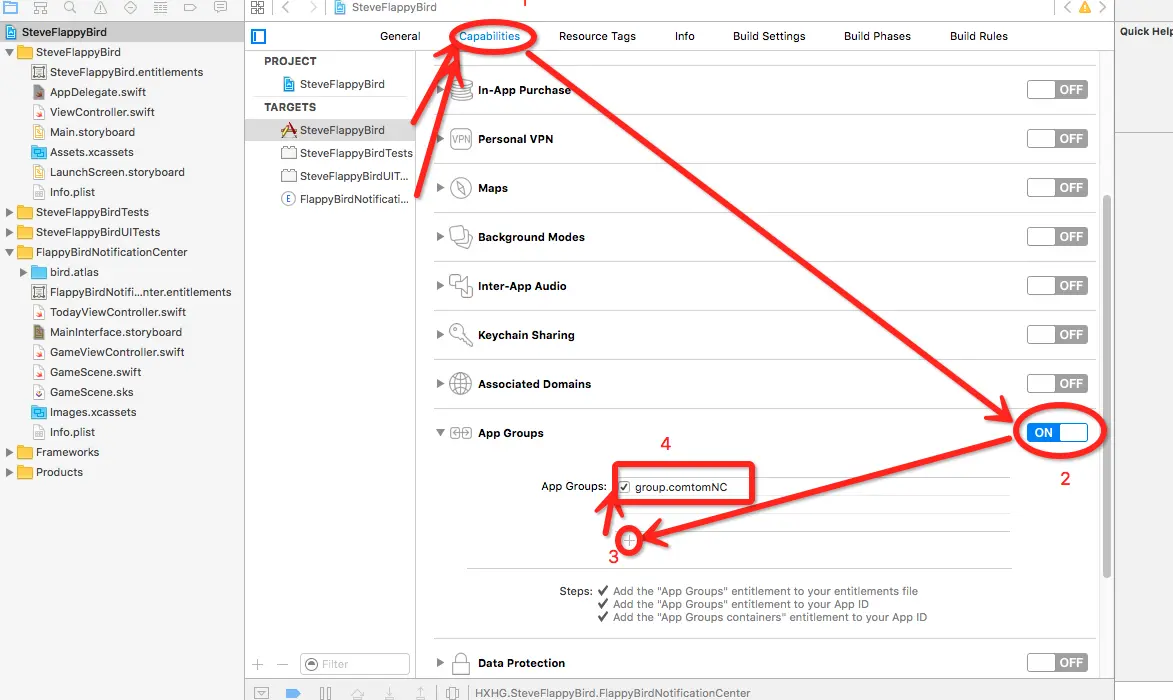This screenshot has width=1173, height=700.
Task: Click the pause execution icon
Action: point(325,693)
